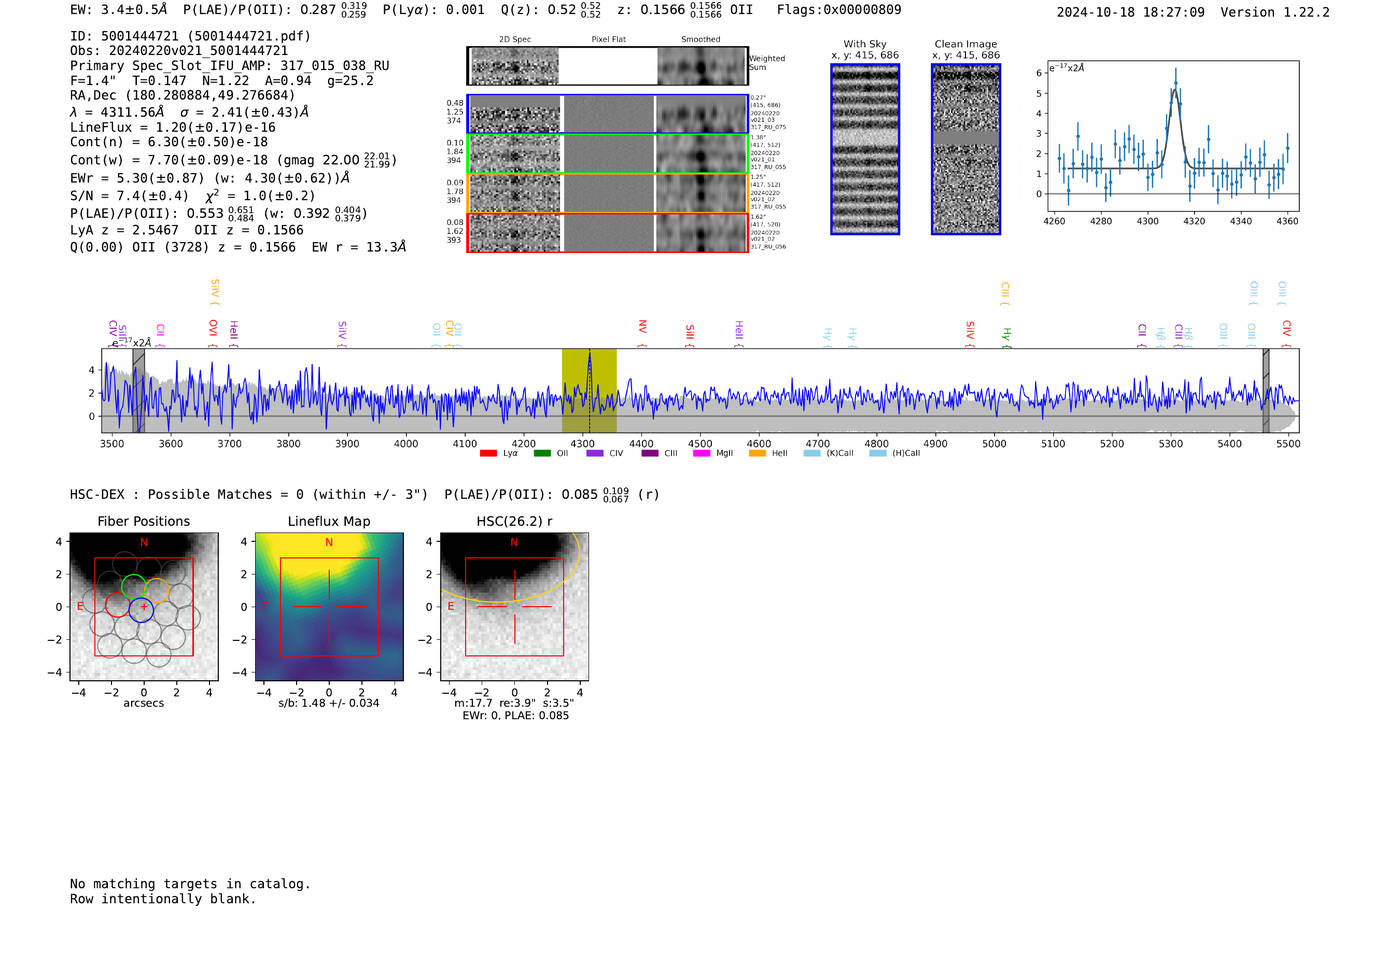Viewport: 1400px width, 953px height.
Task: Click 'No matching targets in catalog.' text
Action: 190,884
